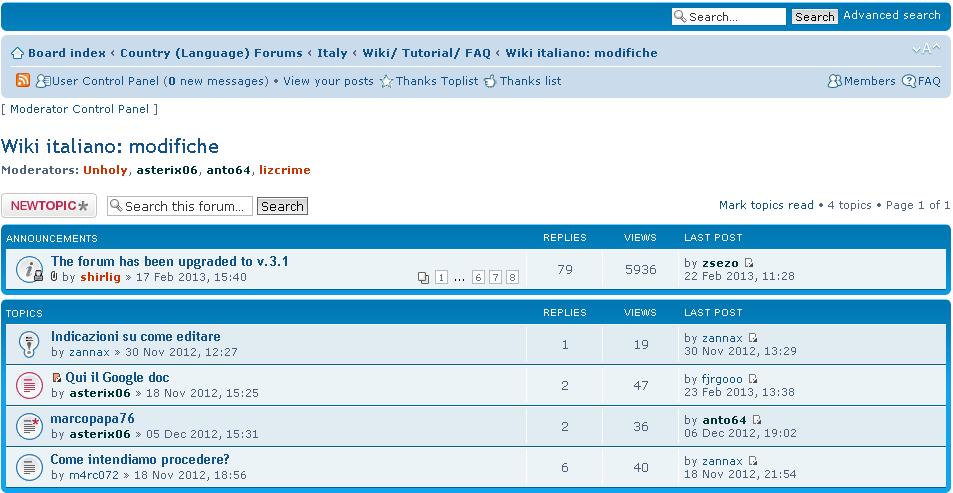Click the latest post icon next to fjrgooo
Image resolution: width=953 pixels, height=493 pixels.
click(x=753, y=379)
